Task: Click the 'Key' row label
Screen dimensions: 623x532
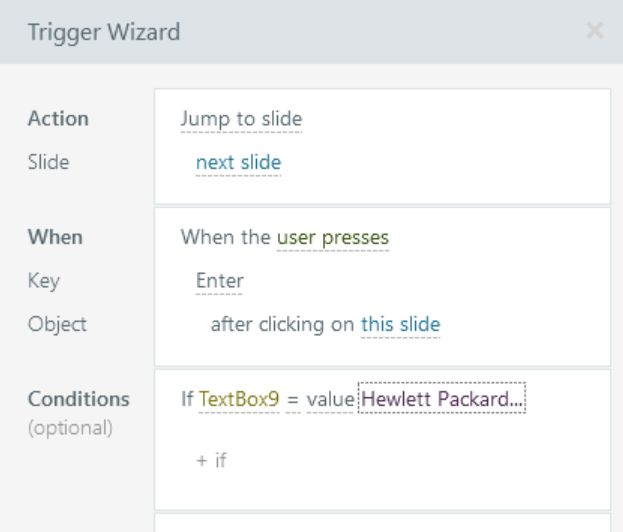Action: [x=43, y=281]
